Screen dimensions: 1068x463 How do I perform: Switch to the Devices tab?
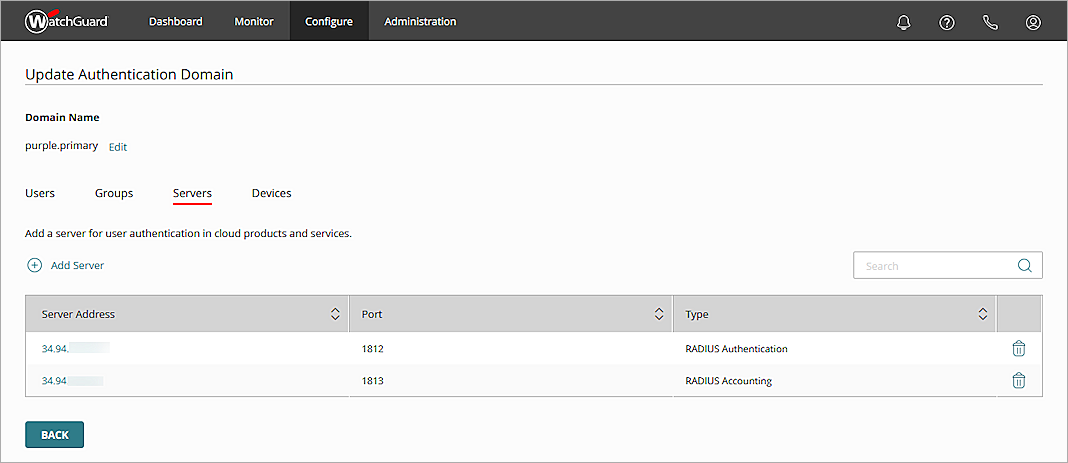[271, 193]
